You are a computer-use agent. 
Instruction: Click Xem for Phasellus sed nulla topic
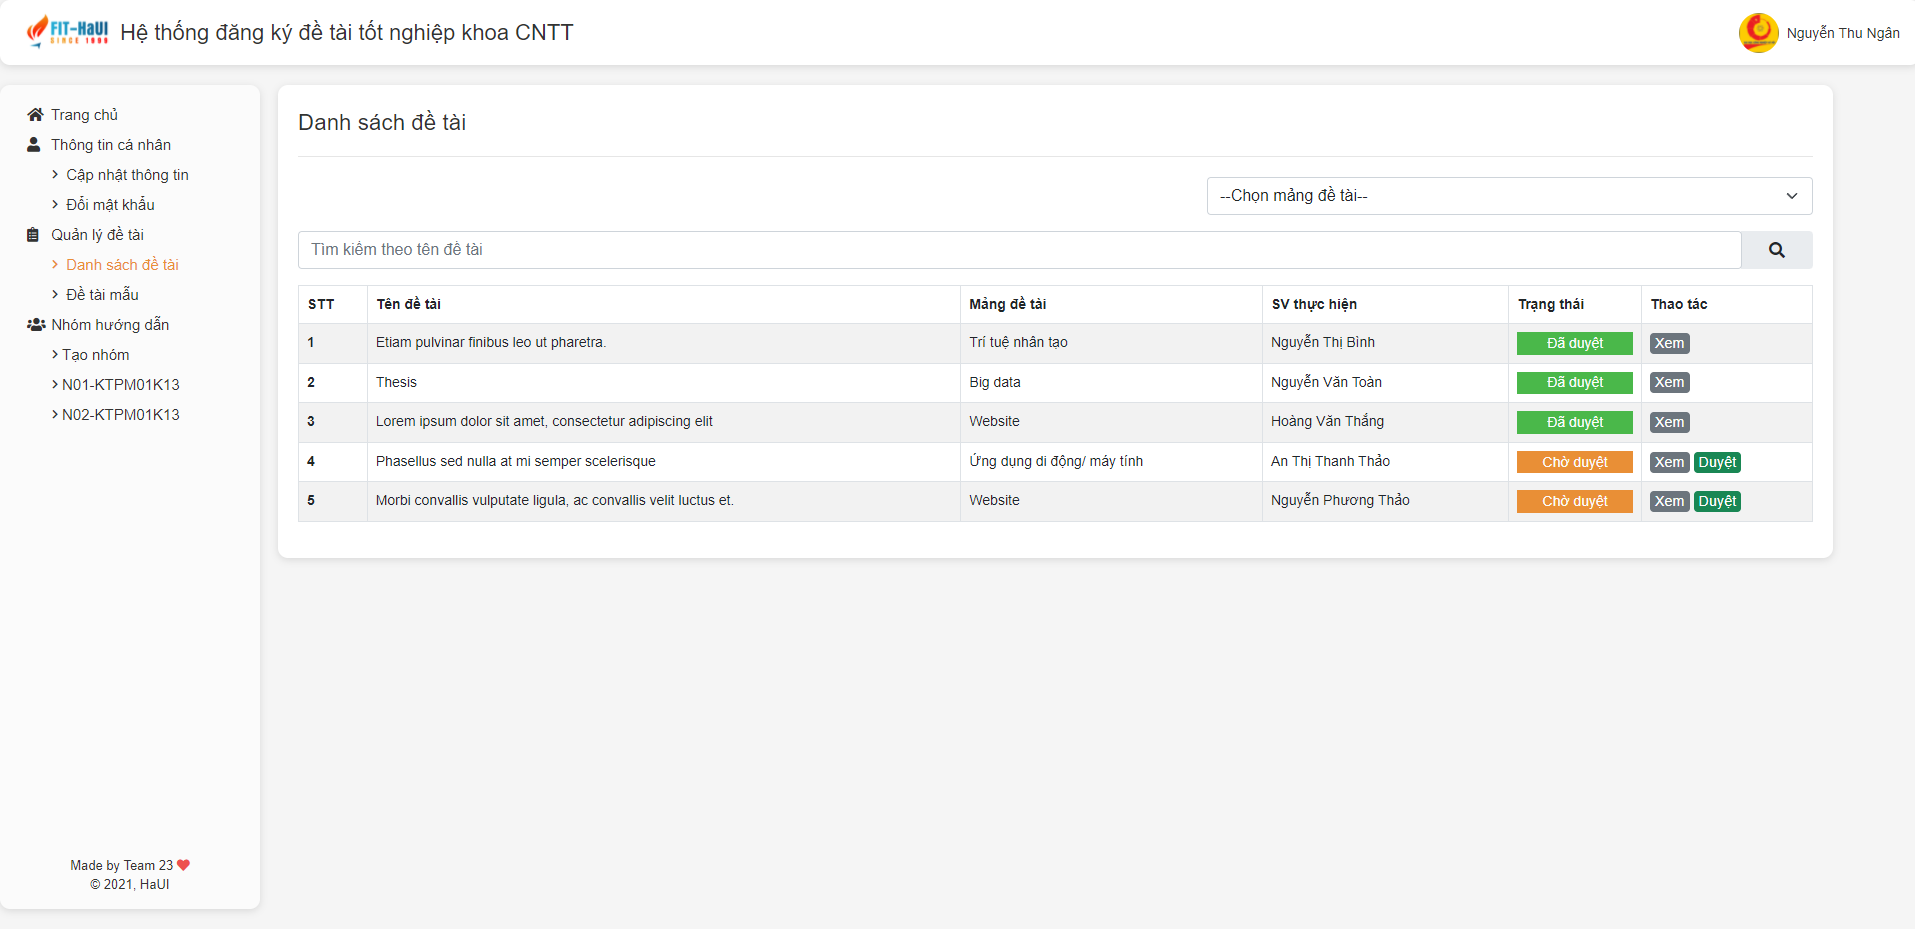click(1669, 462)
